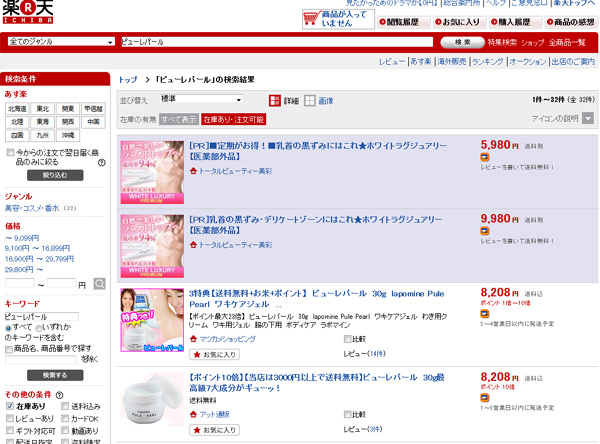Screen dimensions: 600x444
Task: Select オークション in sub navigation
Action: point(528,61)
